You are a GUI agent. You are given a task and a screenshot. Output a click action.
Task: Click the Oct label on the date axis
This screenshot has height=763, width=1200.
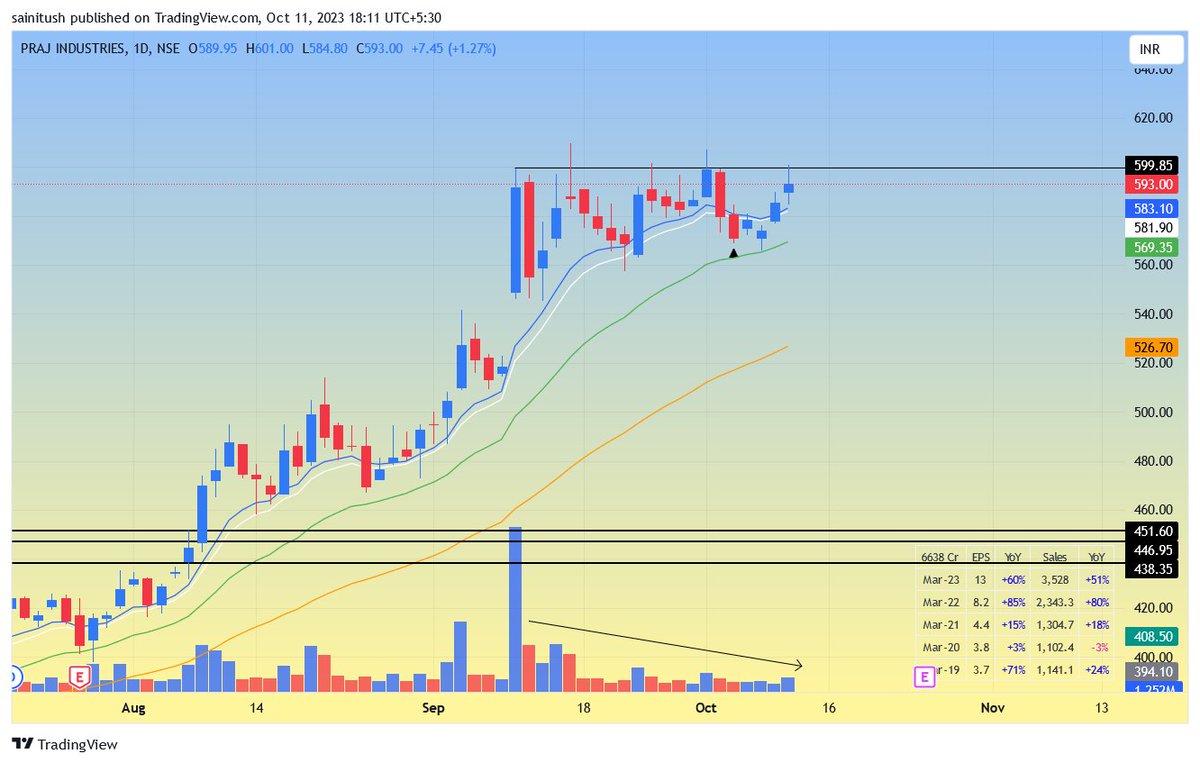[706, 708]
